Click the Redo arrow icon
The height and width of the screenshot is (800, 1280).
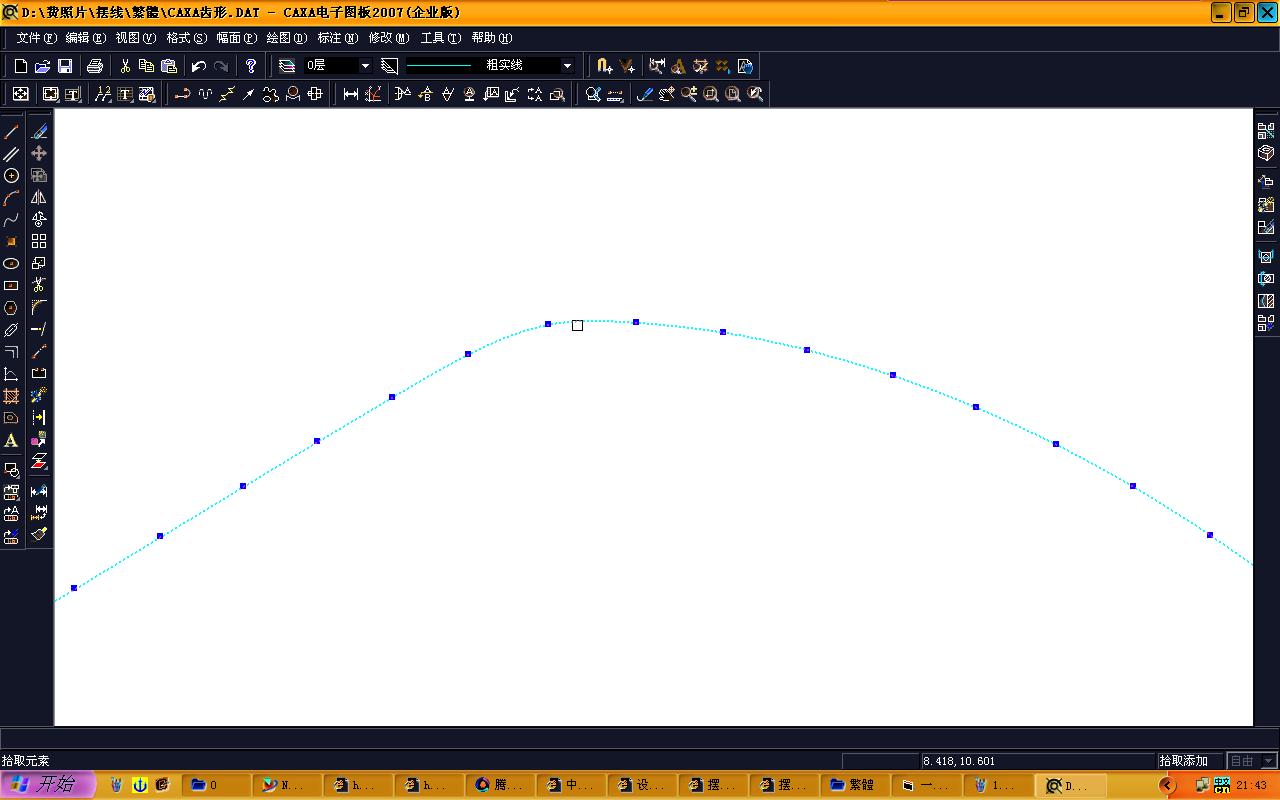point(221,66)
